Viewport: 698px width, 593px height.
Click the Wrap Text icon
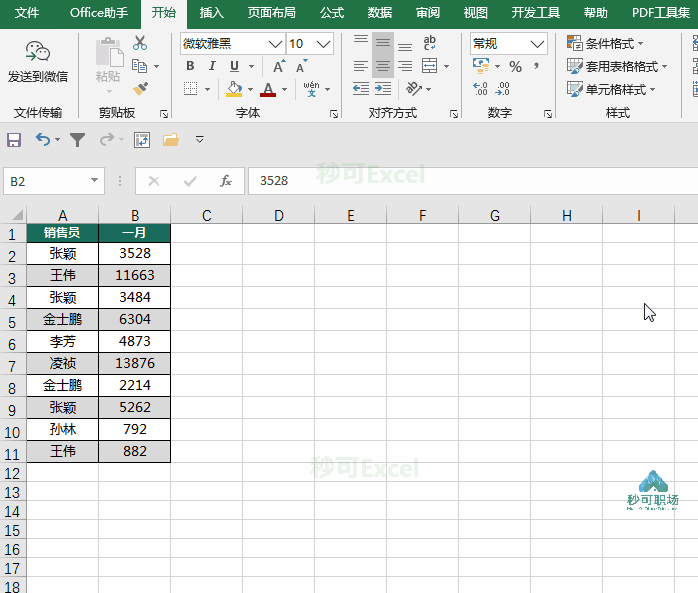(x=430, y=43)
